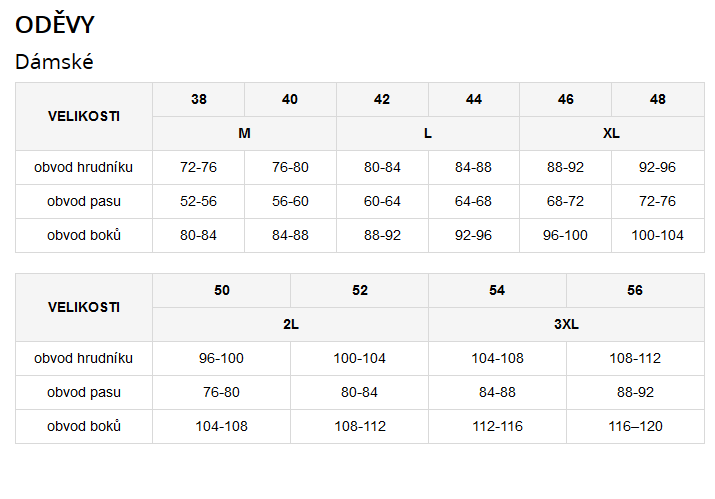The height and width of the screenshot is (499, 715).
Task: Click the first table's VELIKOSTI header
Action: [83, 116]
